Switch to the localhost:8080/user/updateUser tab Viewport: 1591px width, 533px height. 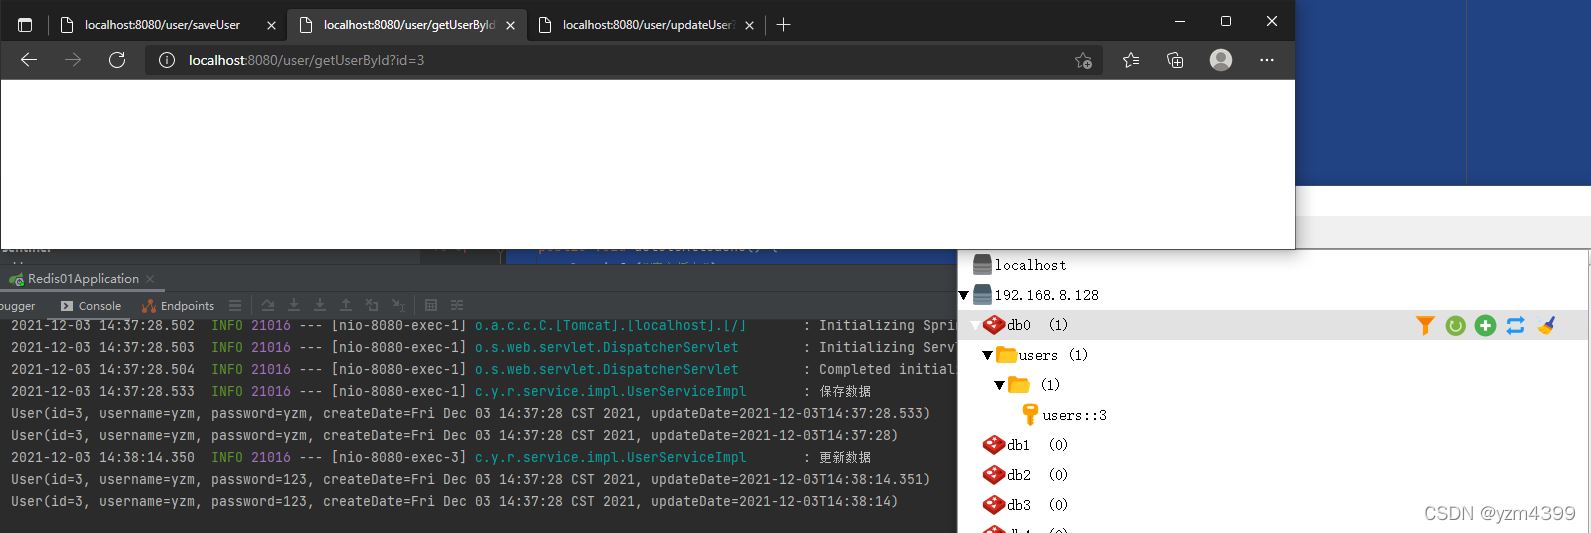pos(646,25)
